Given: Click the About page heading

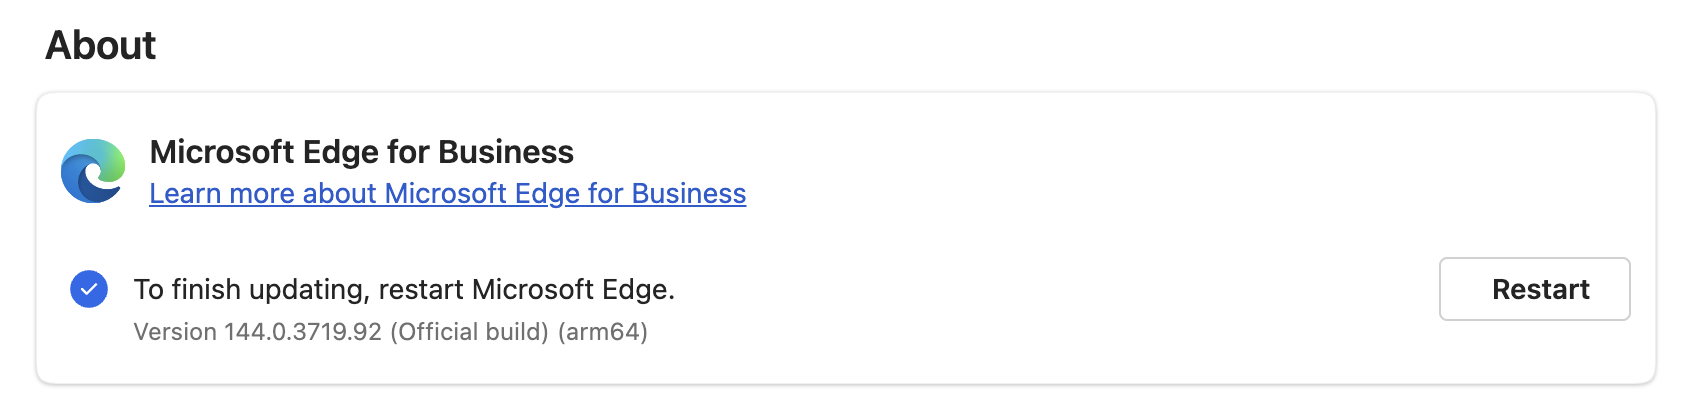Looking at the screenshot, I should pos(101,45).
